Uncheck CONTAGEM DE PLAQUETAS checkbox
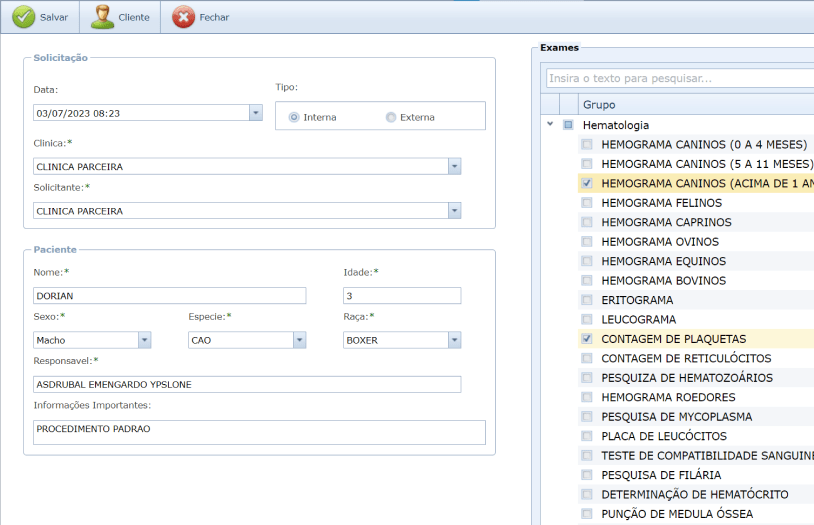The height and width of the screenshot is (525, 814). point(587,339)
